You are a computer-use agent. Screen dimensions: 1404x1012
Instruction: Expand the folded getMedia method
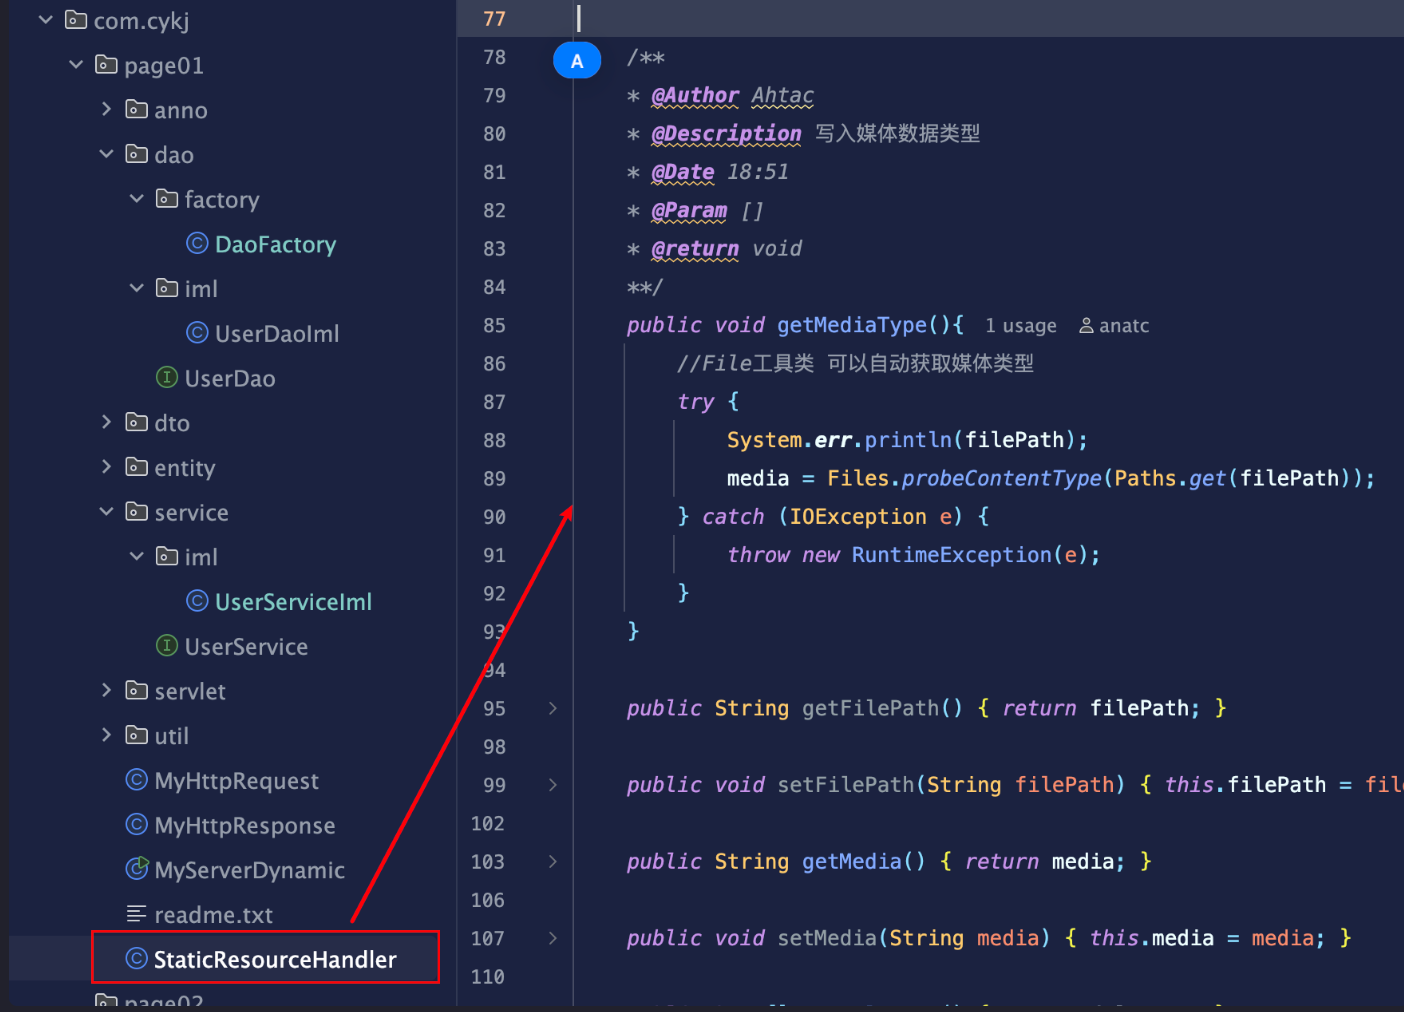553,861
